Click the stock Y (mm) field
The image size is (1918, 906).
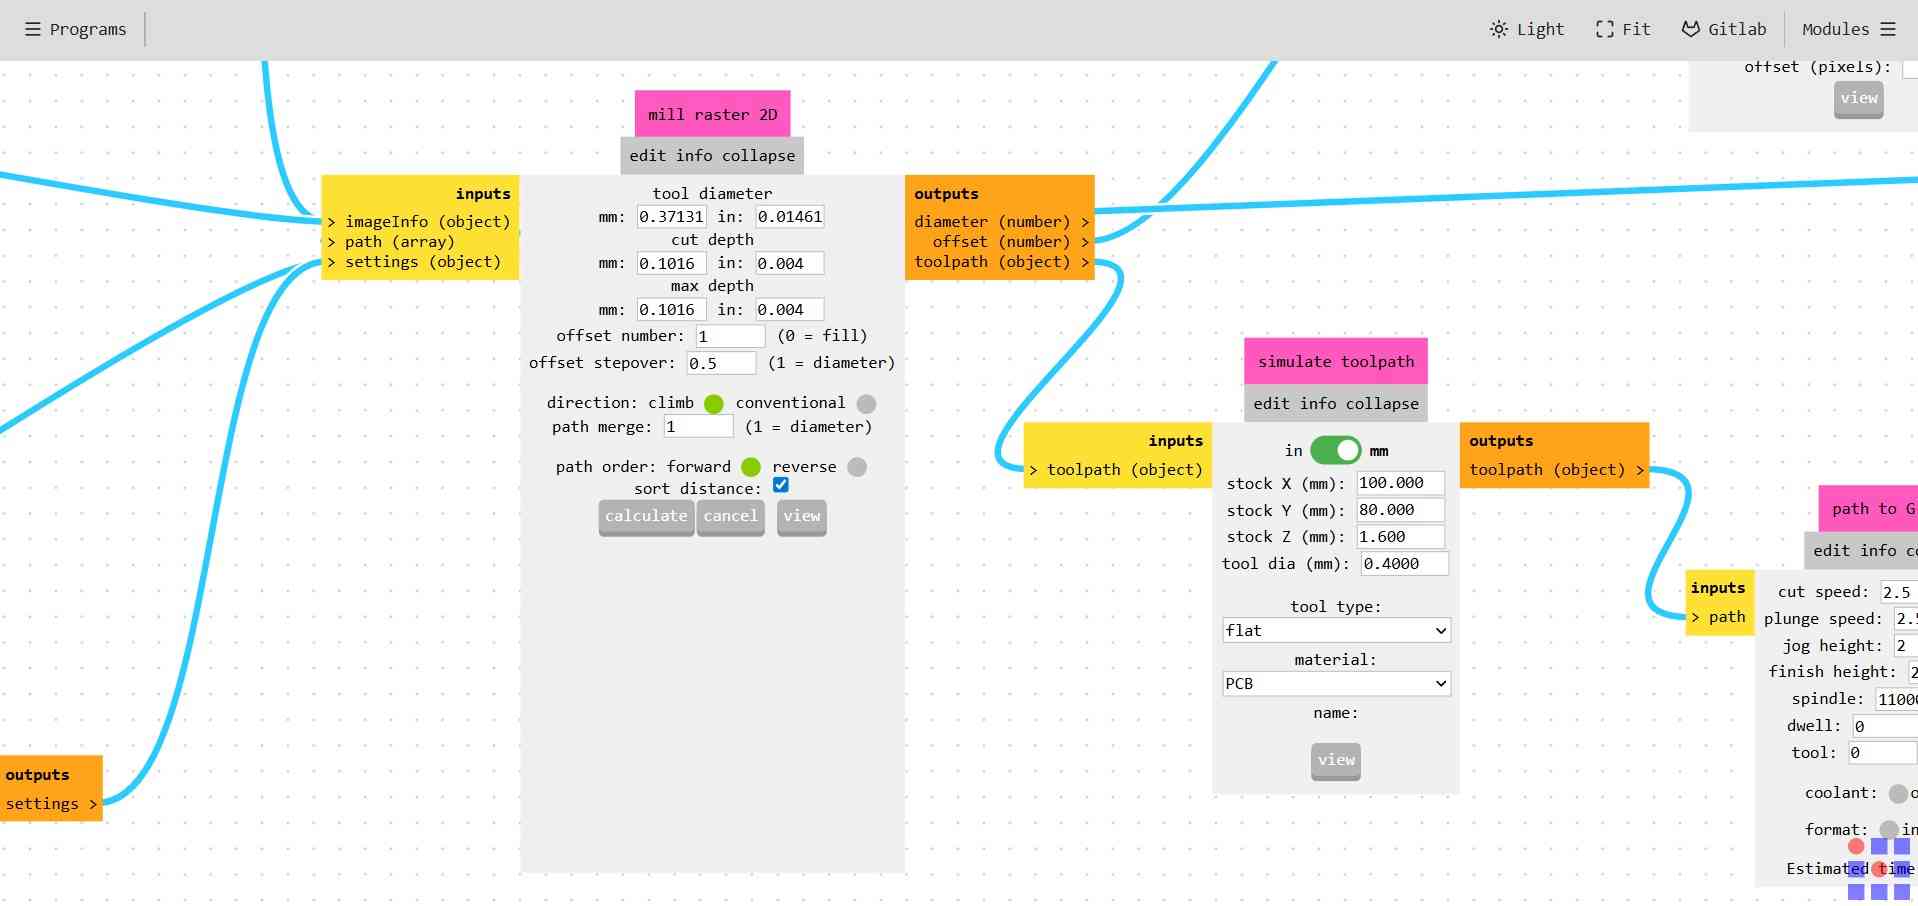pos(1400,510)
